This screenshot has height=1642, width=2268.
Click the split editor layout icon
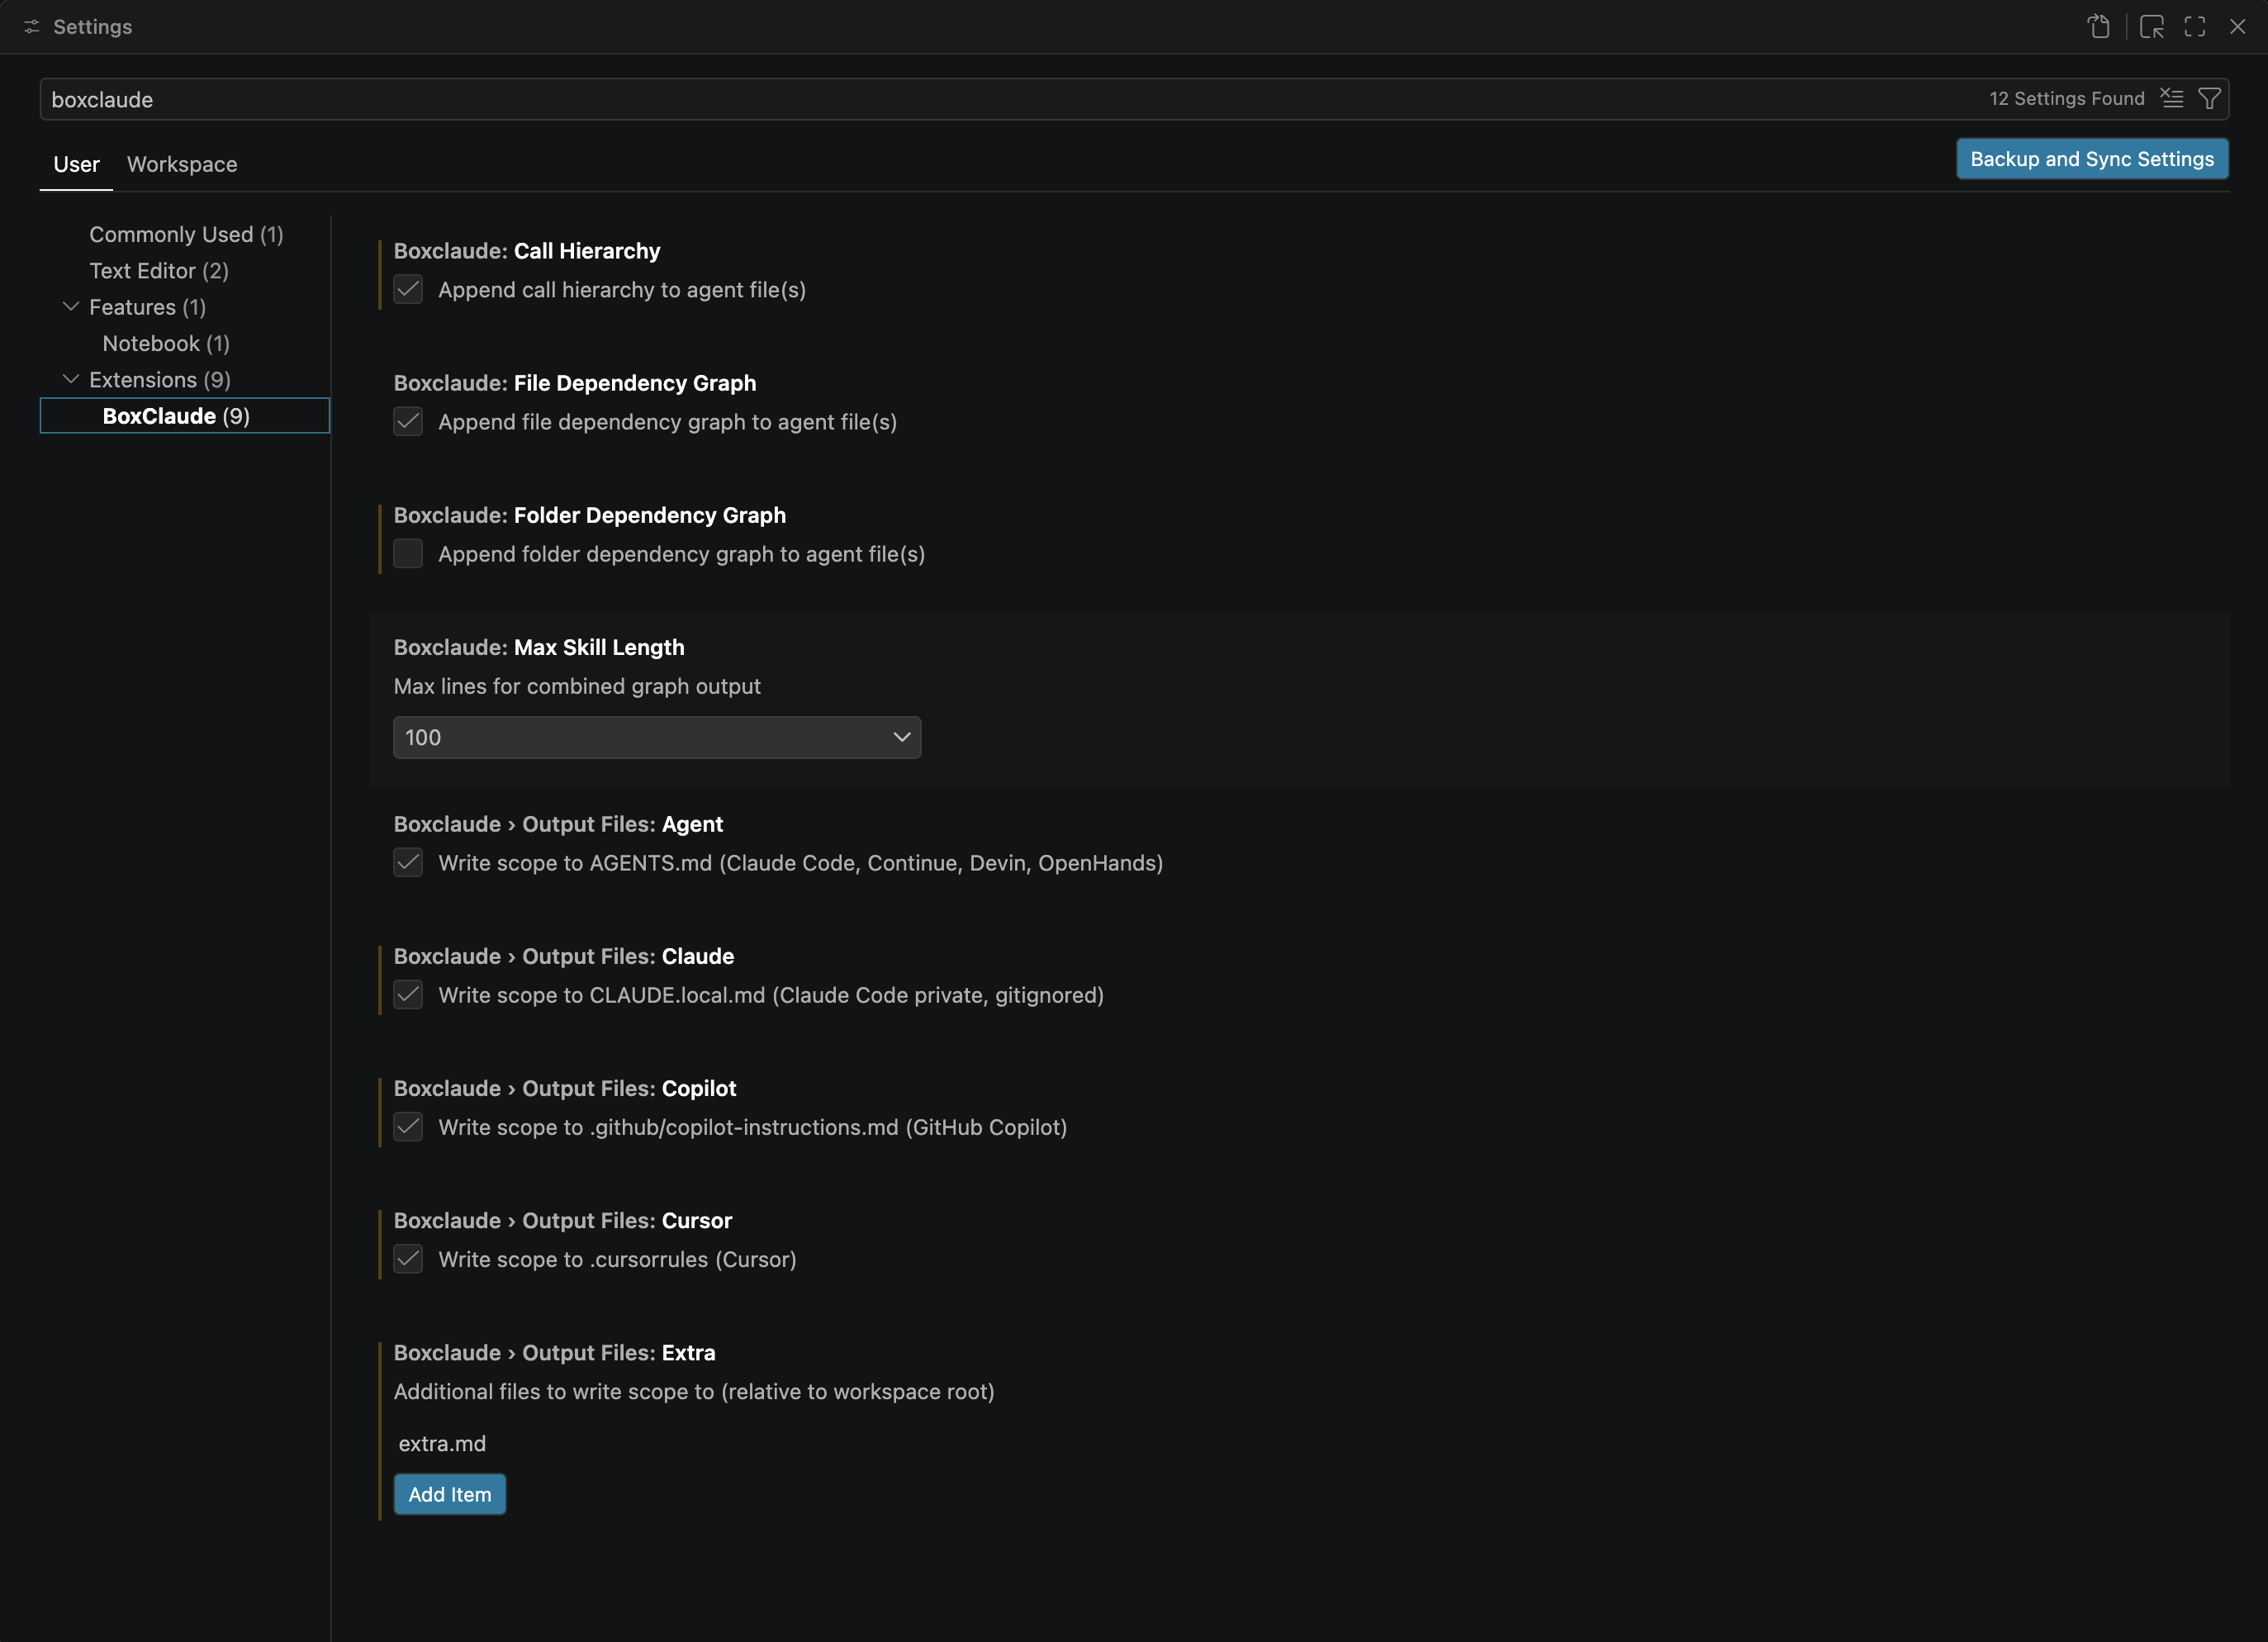point(2152,27)
